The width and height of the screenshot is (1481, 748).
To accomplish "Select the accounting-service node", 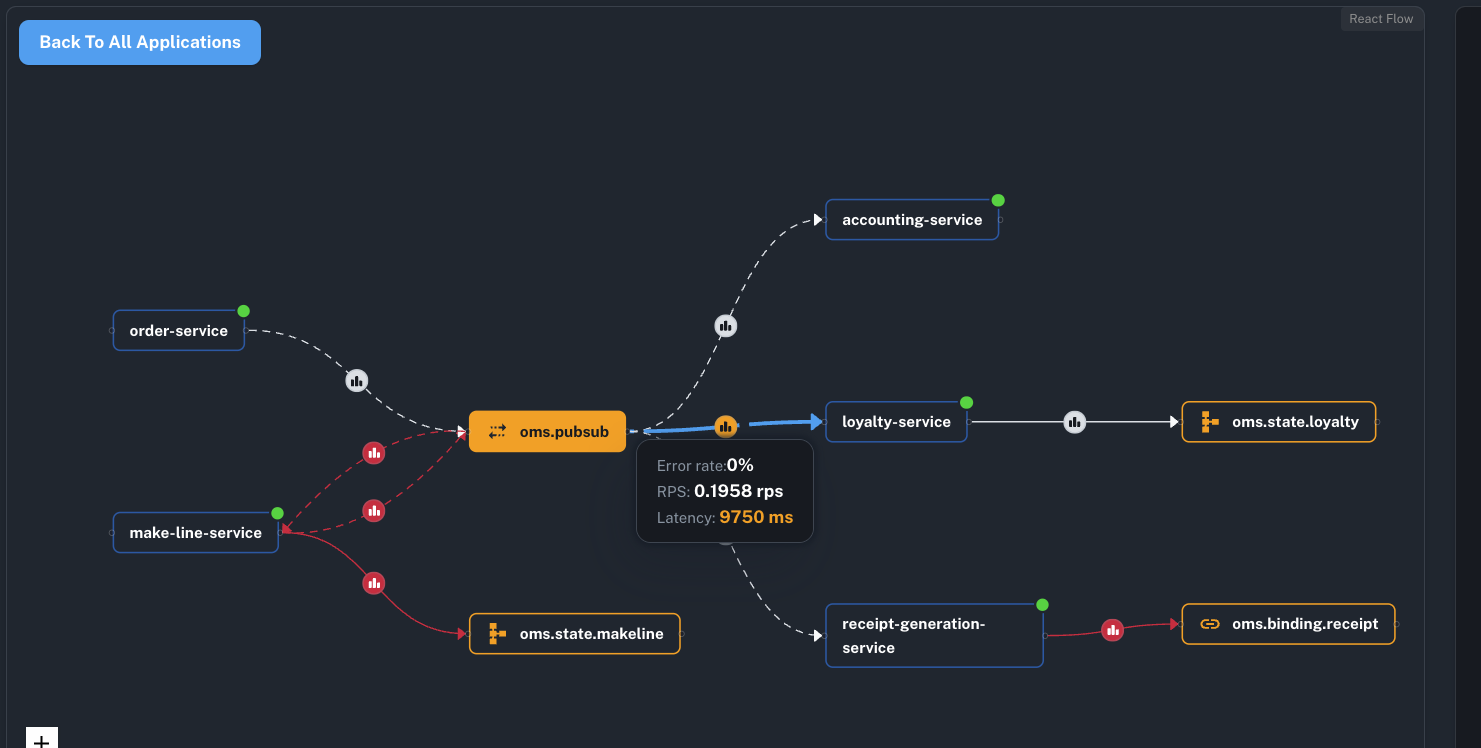I will coord(911,220).
